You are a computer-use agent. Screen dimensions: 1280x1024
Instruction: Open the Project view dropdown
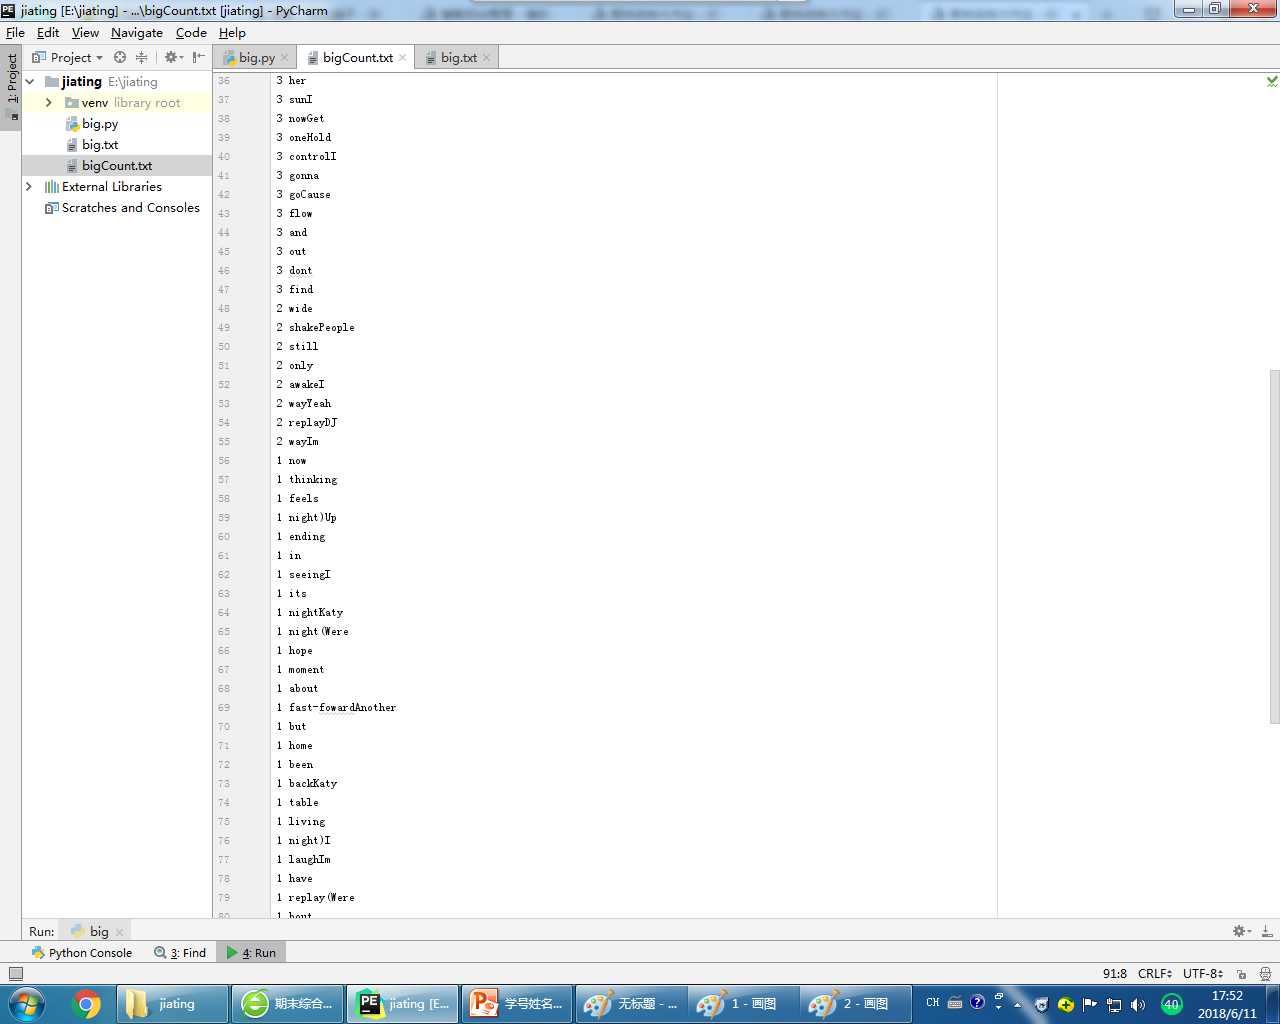pyautogui.click(x=68, y=57)
